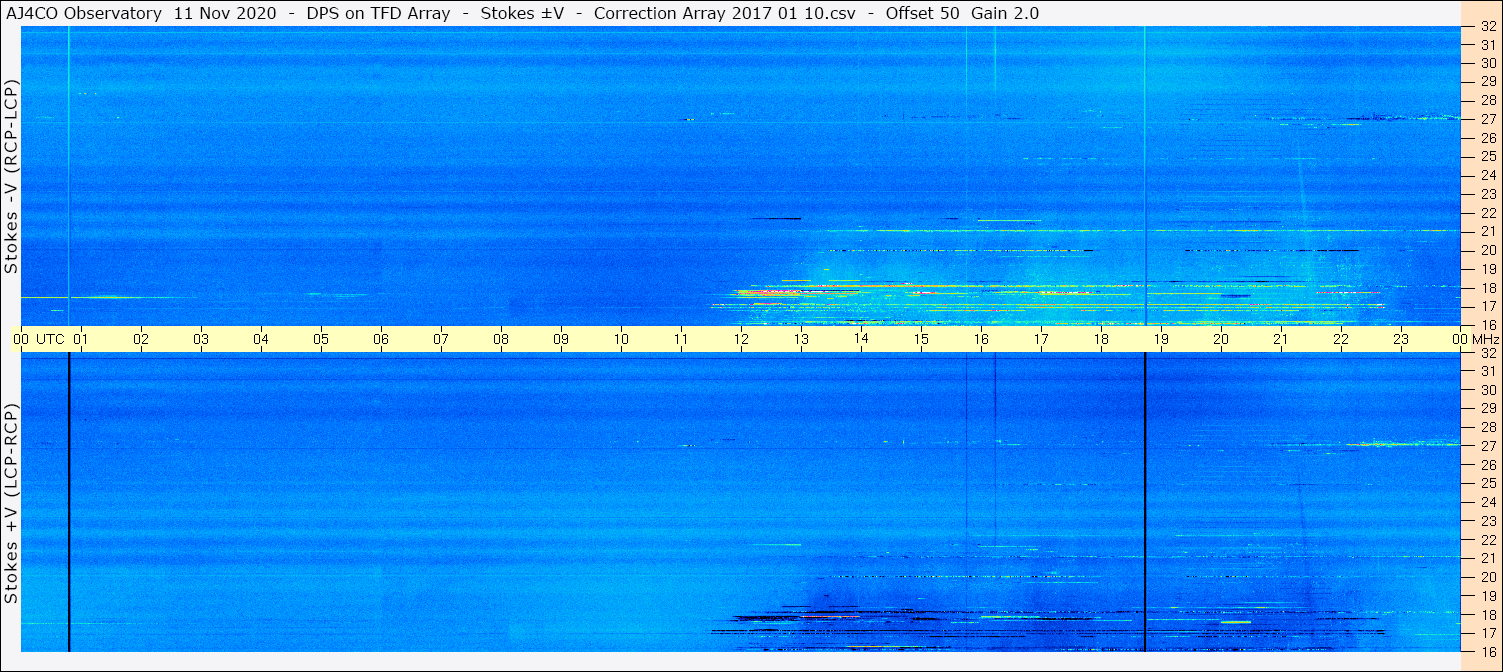Click the MHz unit label on time axis
The width and height of the screenshot is (1503, 672).
(1484, 339)
